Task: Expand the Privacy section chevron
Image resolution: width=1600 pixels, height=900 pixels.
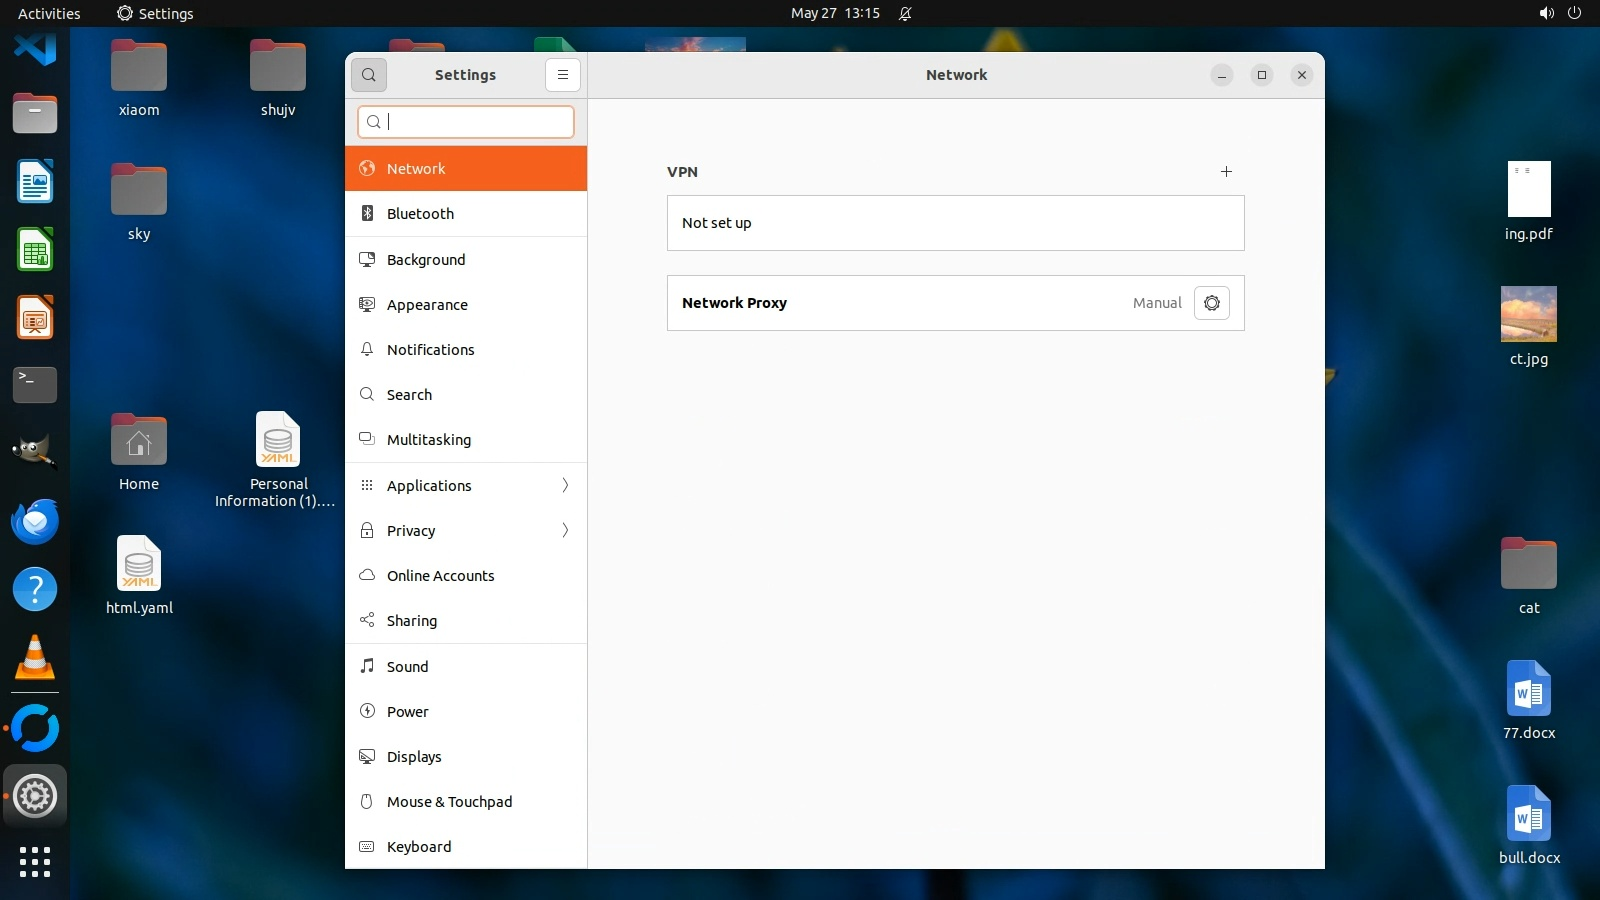Action: coord(565,530)
